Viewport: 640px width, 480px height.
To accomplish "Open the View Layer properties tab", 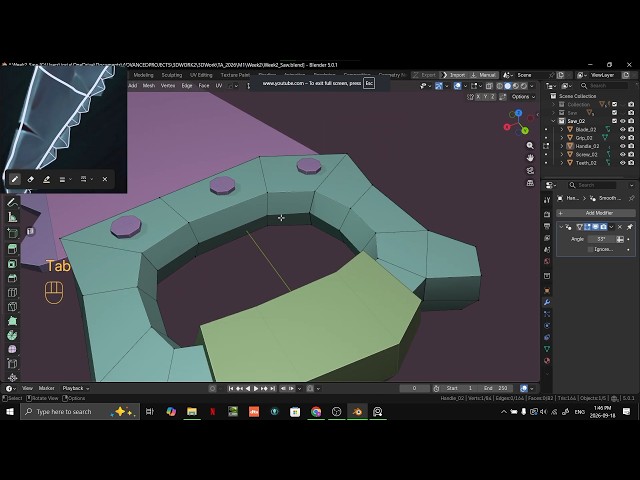I will (547, 238).
